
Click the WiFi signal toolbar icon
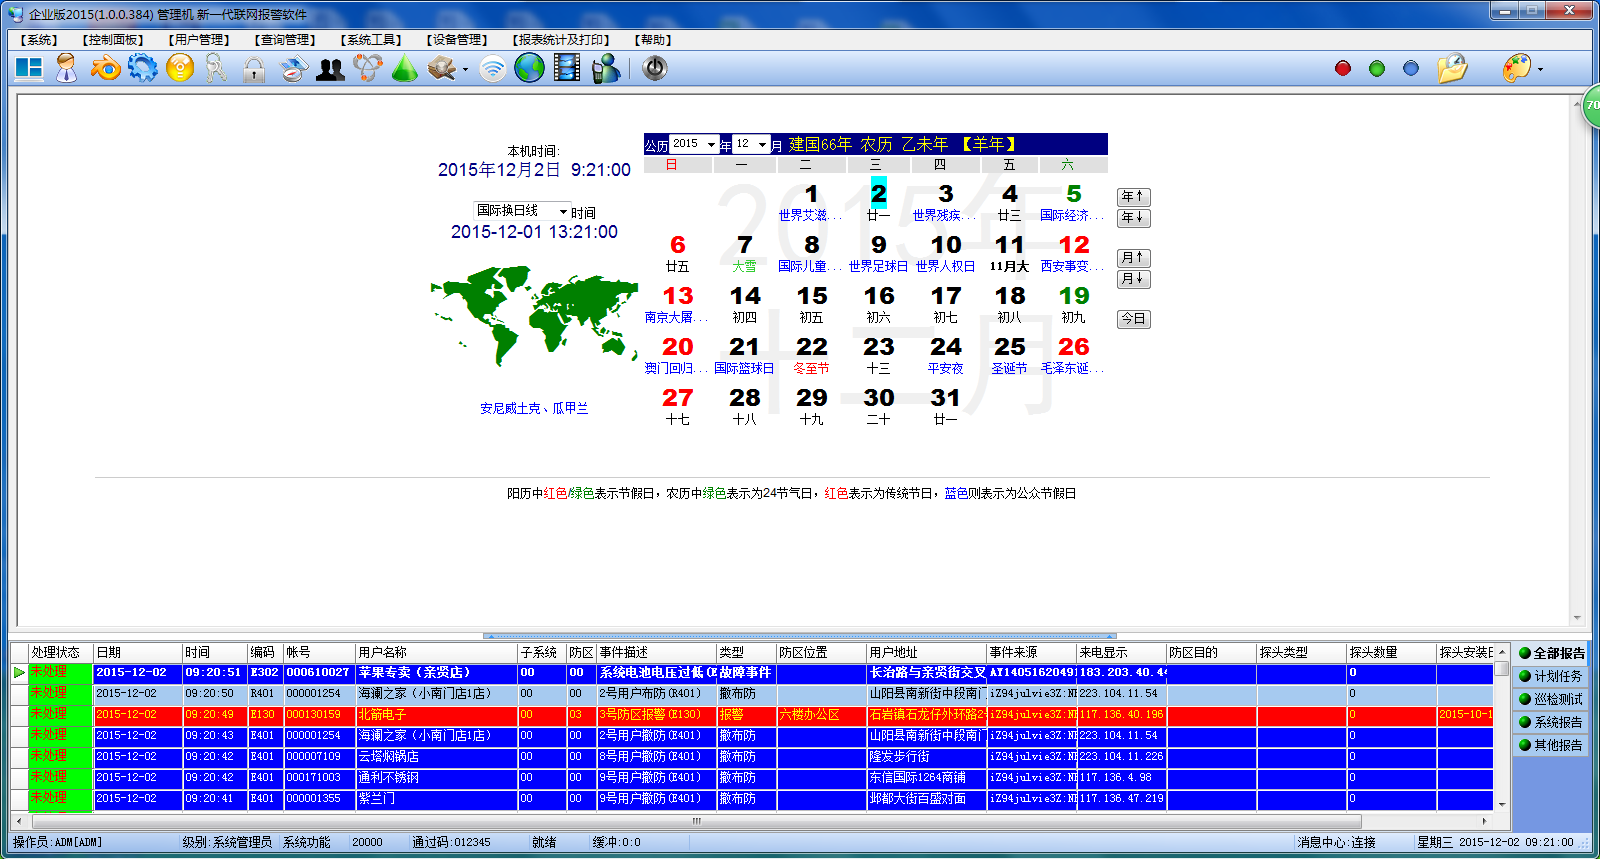pyautogui.click(x=492, y=69)
